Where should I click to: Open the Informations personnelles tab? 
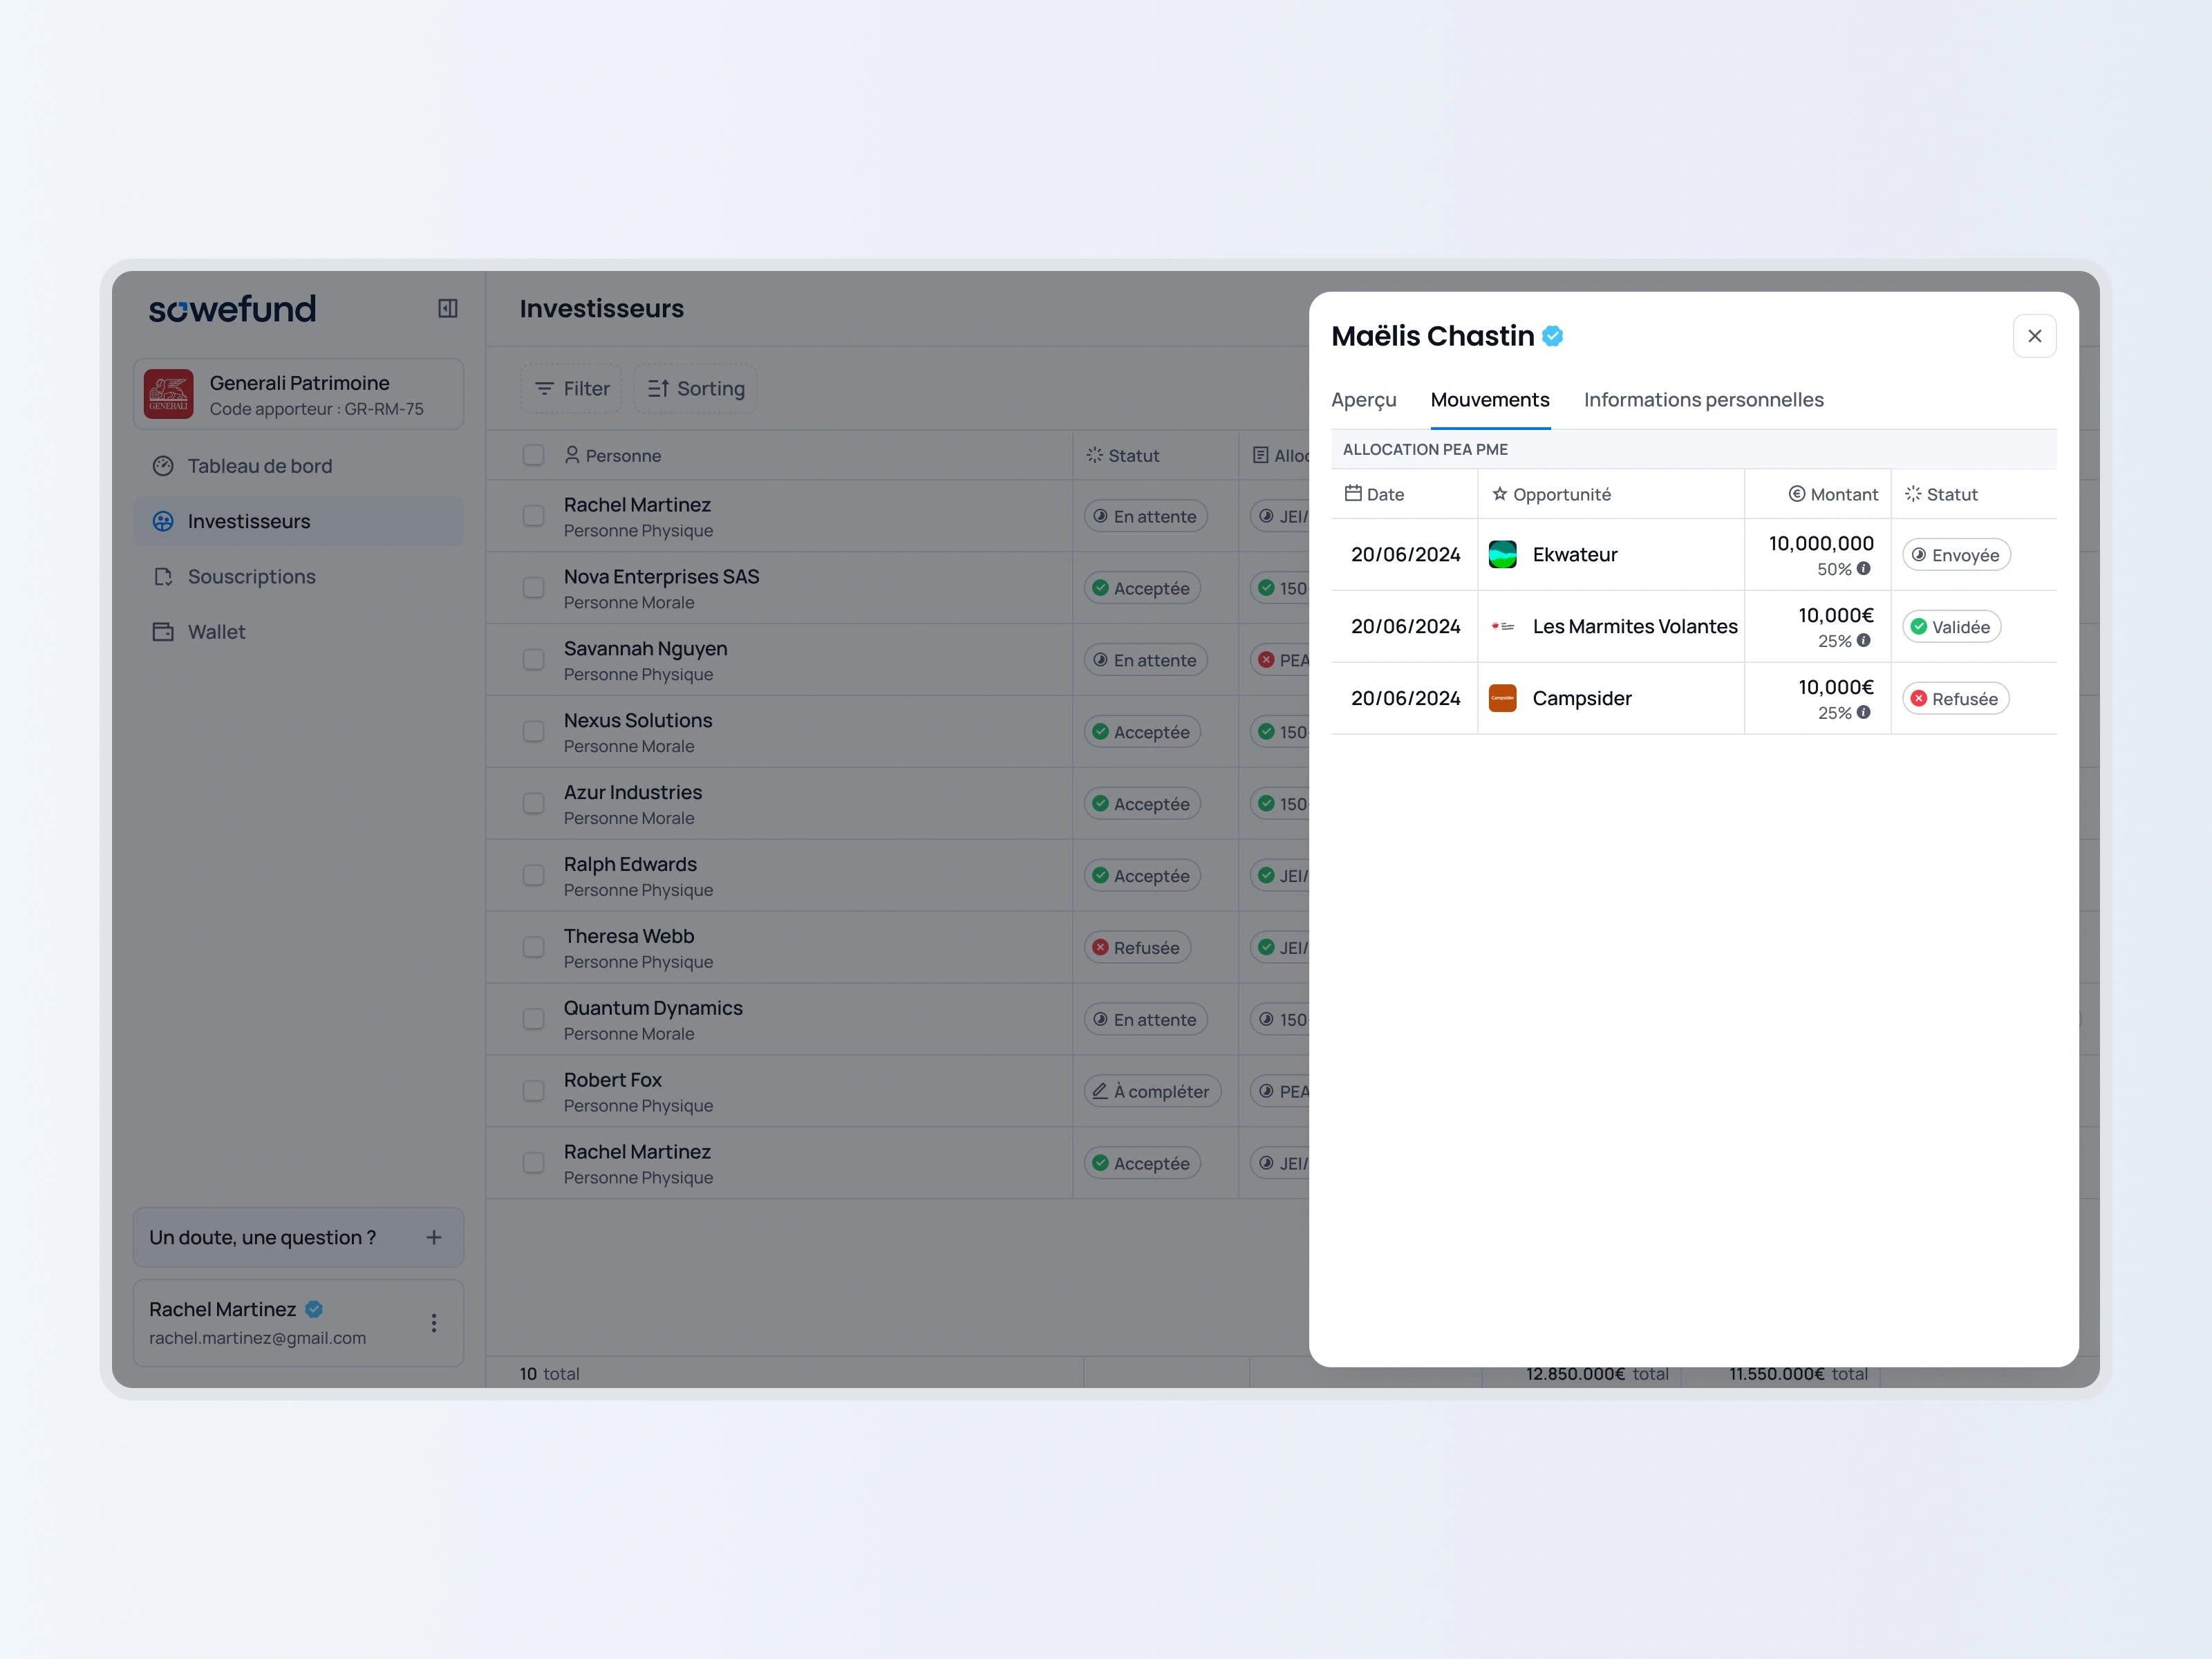tap(1703, 400)
